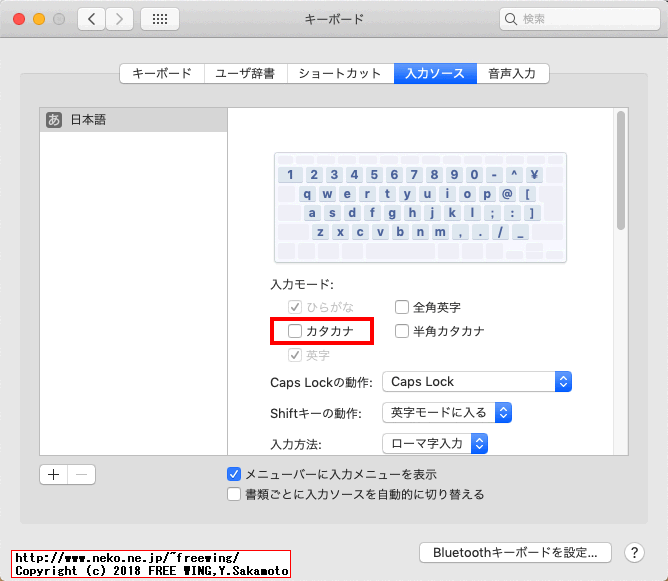Click the キーボード window title

334,19
